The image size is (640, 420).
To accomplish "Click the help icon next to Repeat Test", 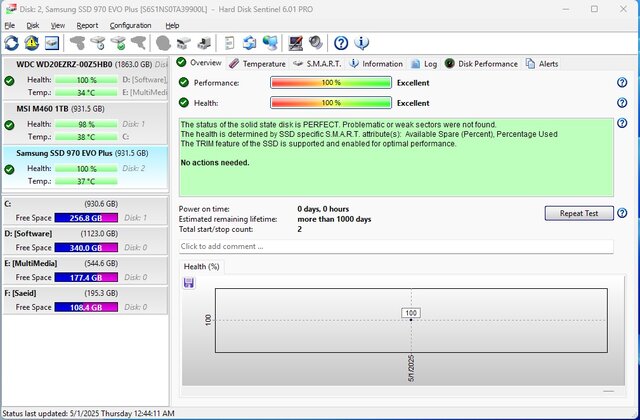I will (x=622, y=213).
